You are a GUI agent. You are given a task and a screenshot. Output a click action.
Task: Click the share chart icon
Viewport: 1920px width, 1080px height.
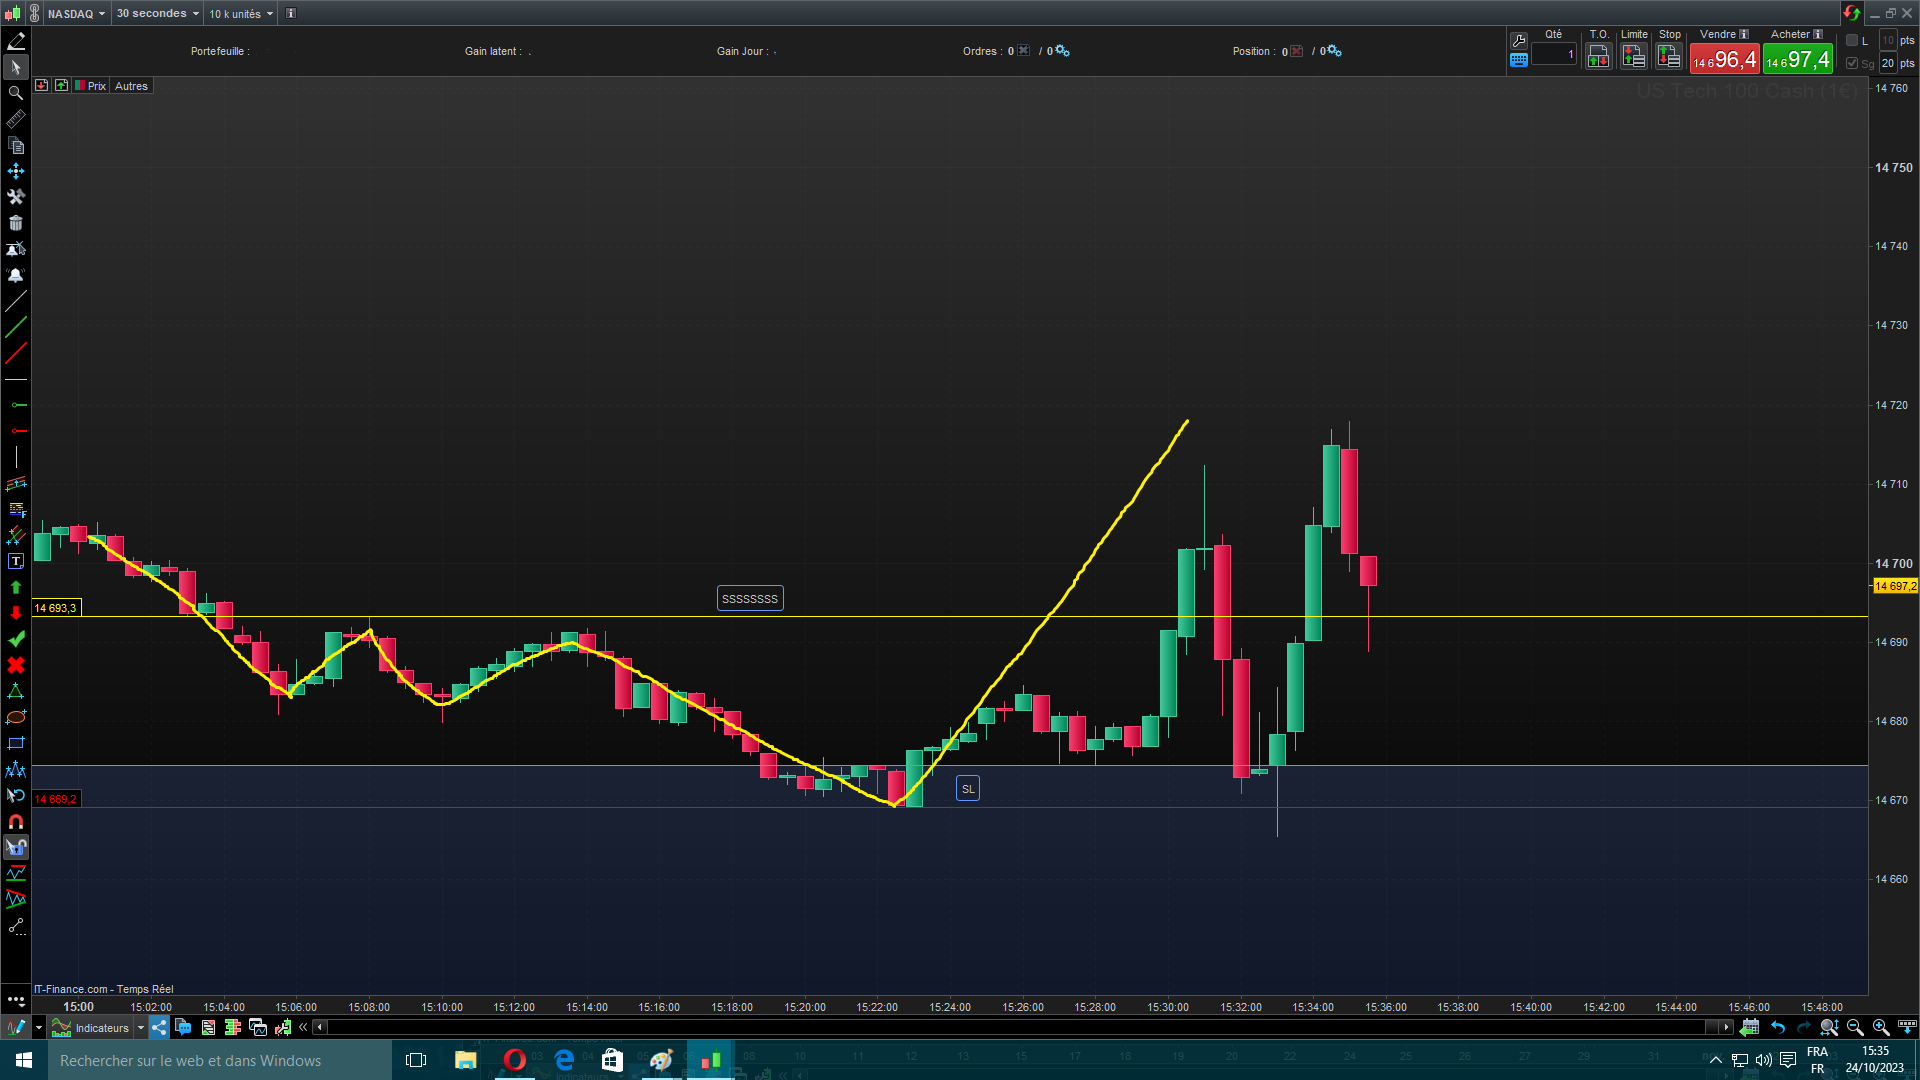click(x=160, y=1027)
